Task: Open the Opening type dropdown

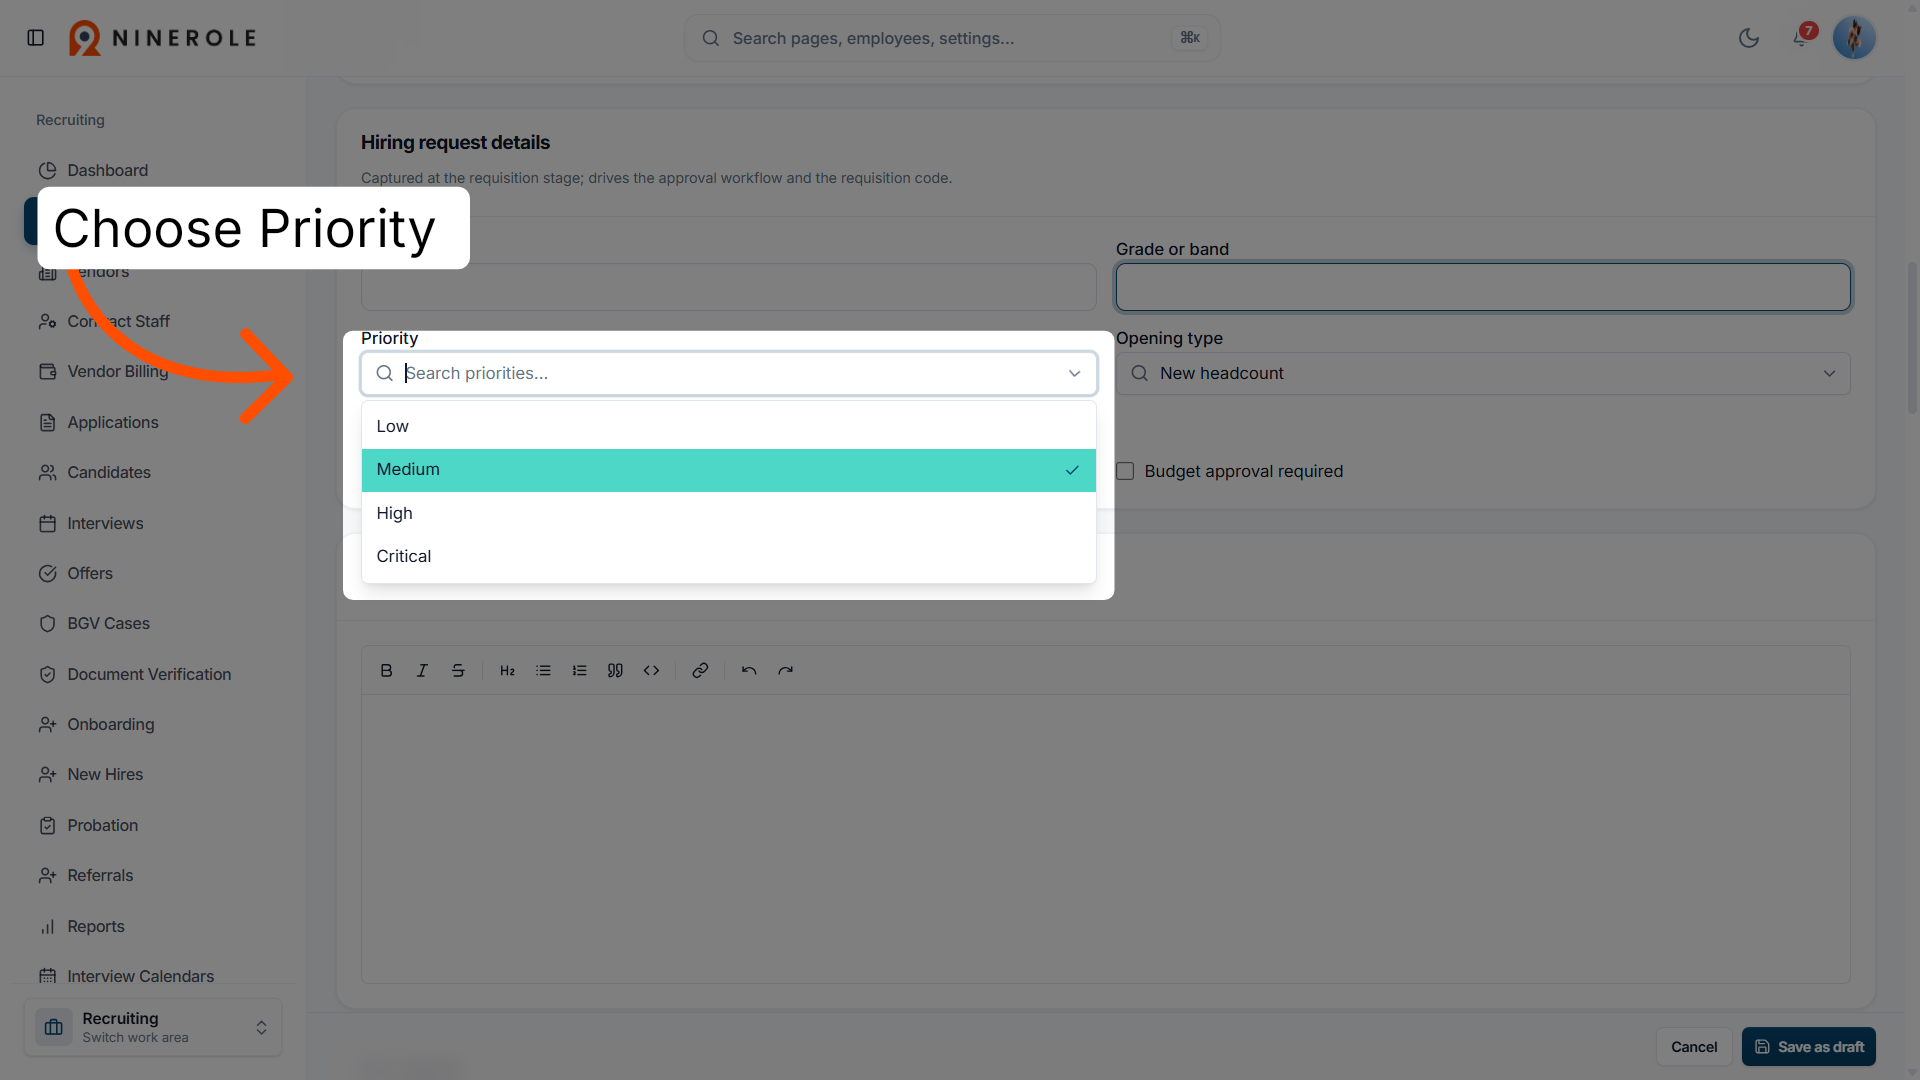Action: 1483,374
